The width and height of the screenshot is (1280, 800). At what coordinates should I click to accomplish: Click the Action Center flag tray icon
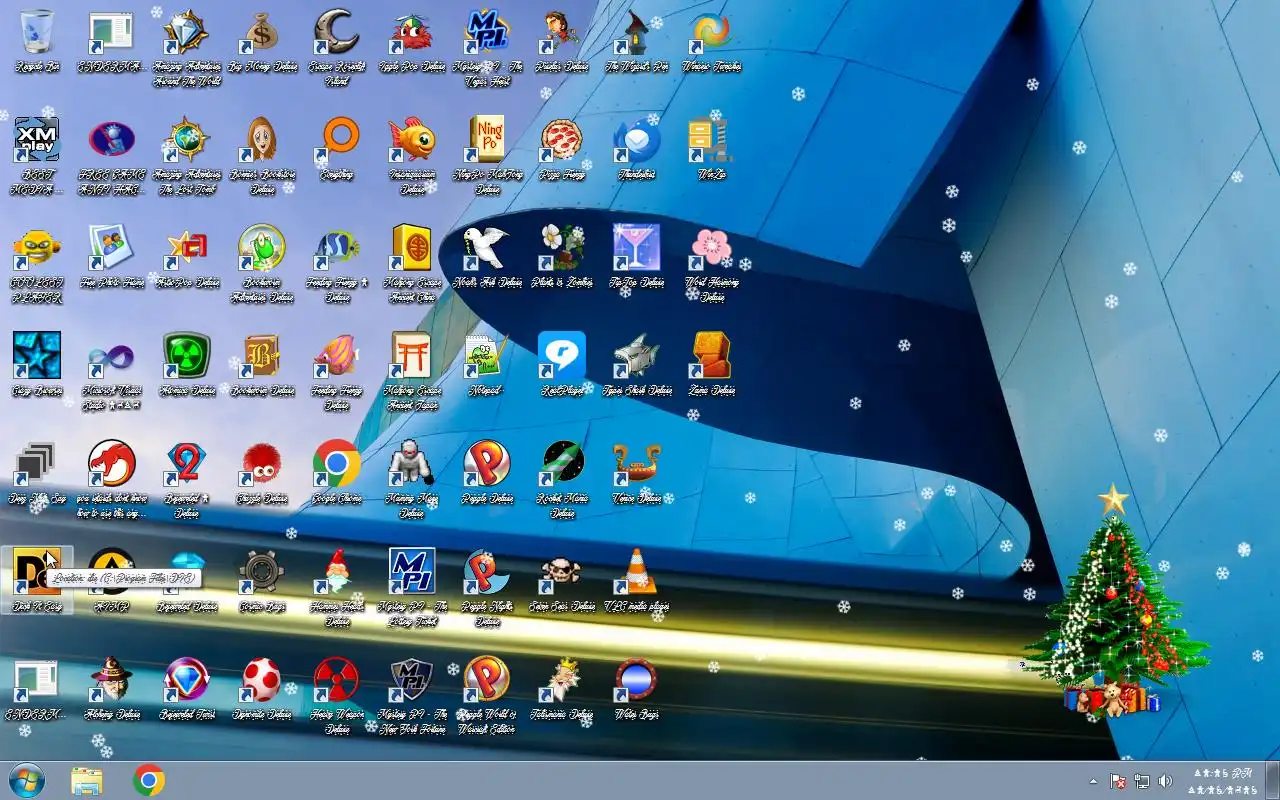pyautogui.click(x=1118, y=781)
